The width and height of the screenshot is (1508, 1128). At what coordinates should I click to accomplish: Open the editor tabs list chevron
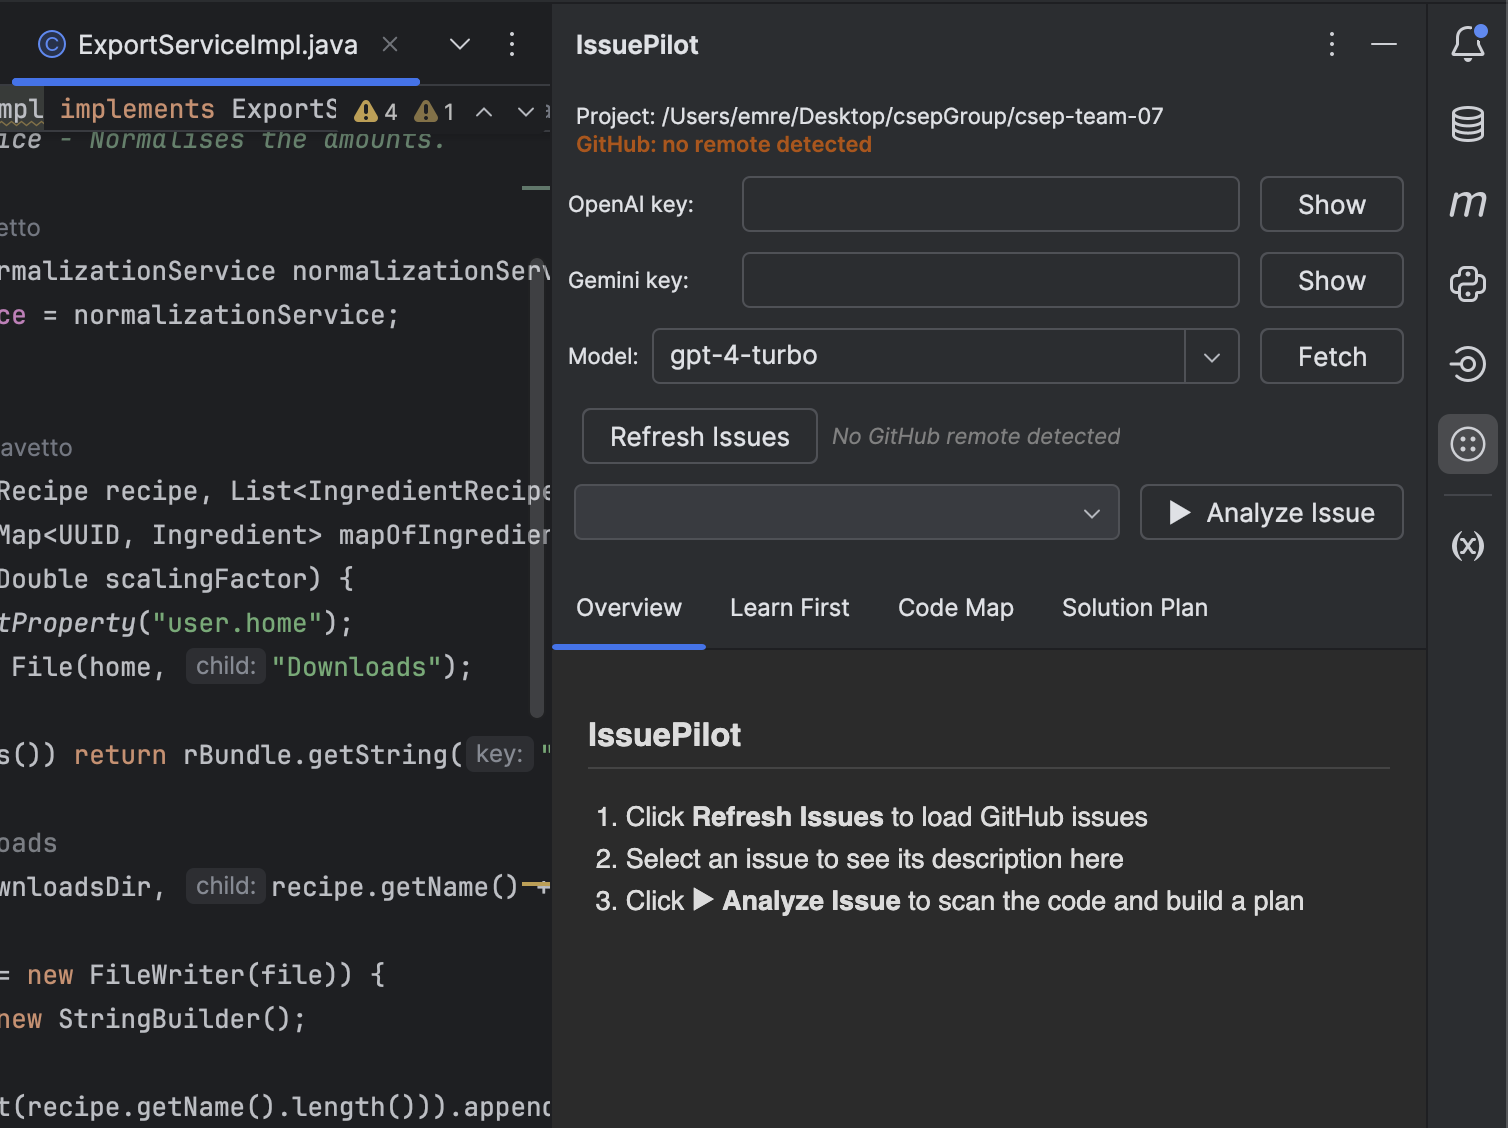pos(460,44)
